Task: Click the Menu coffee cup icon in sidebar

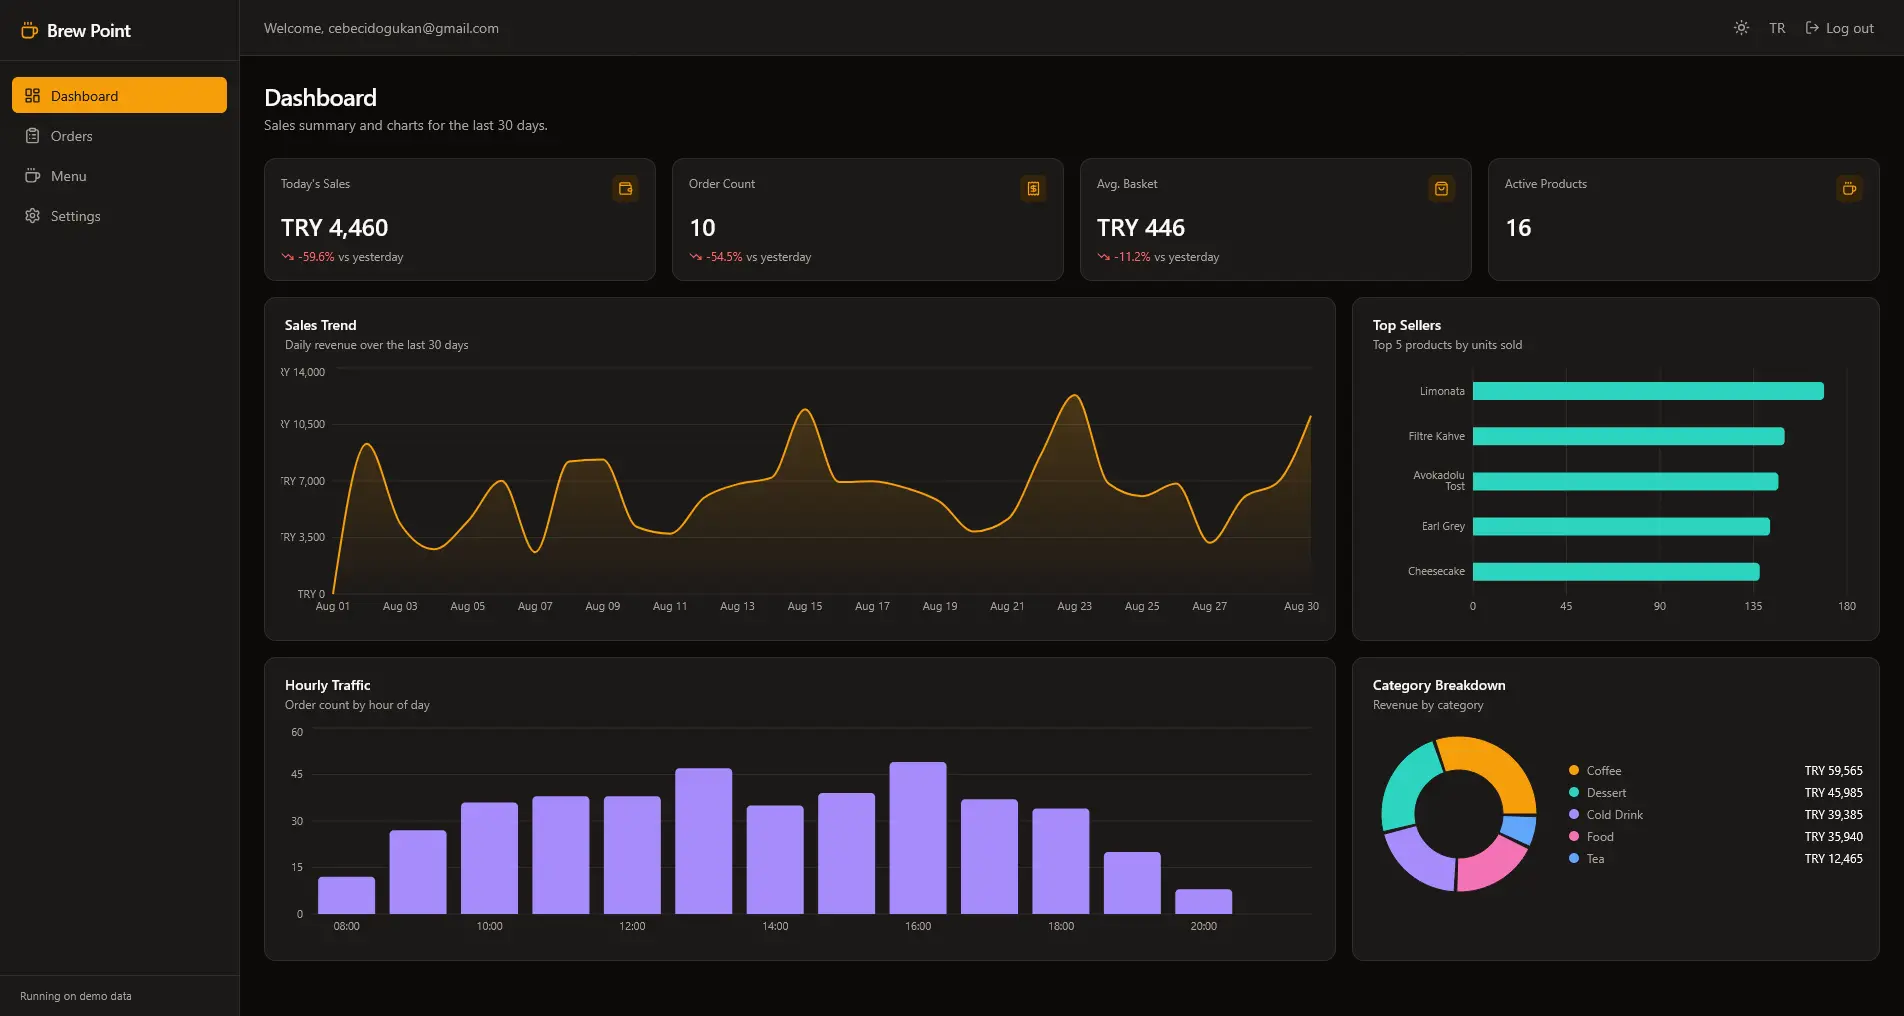Action: (x=32, y=175)
